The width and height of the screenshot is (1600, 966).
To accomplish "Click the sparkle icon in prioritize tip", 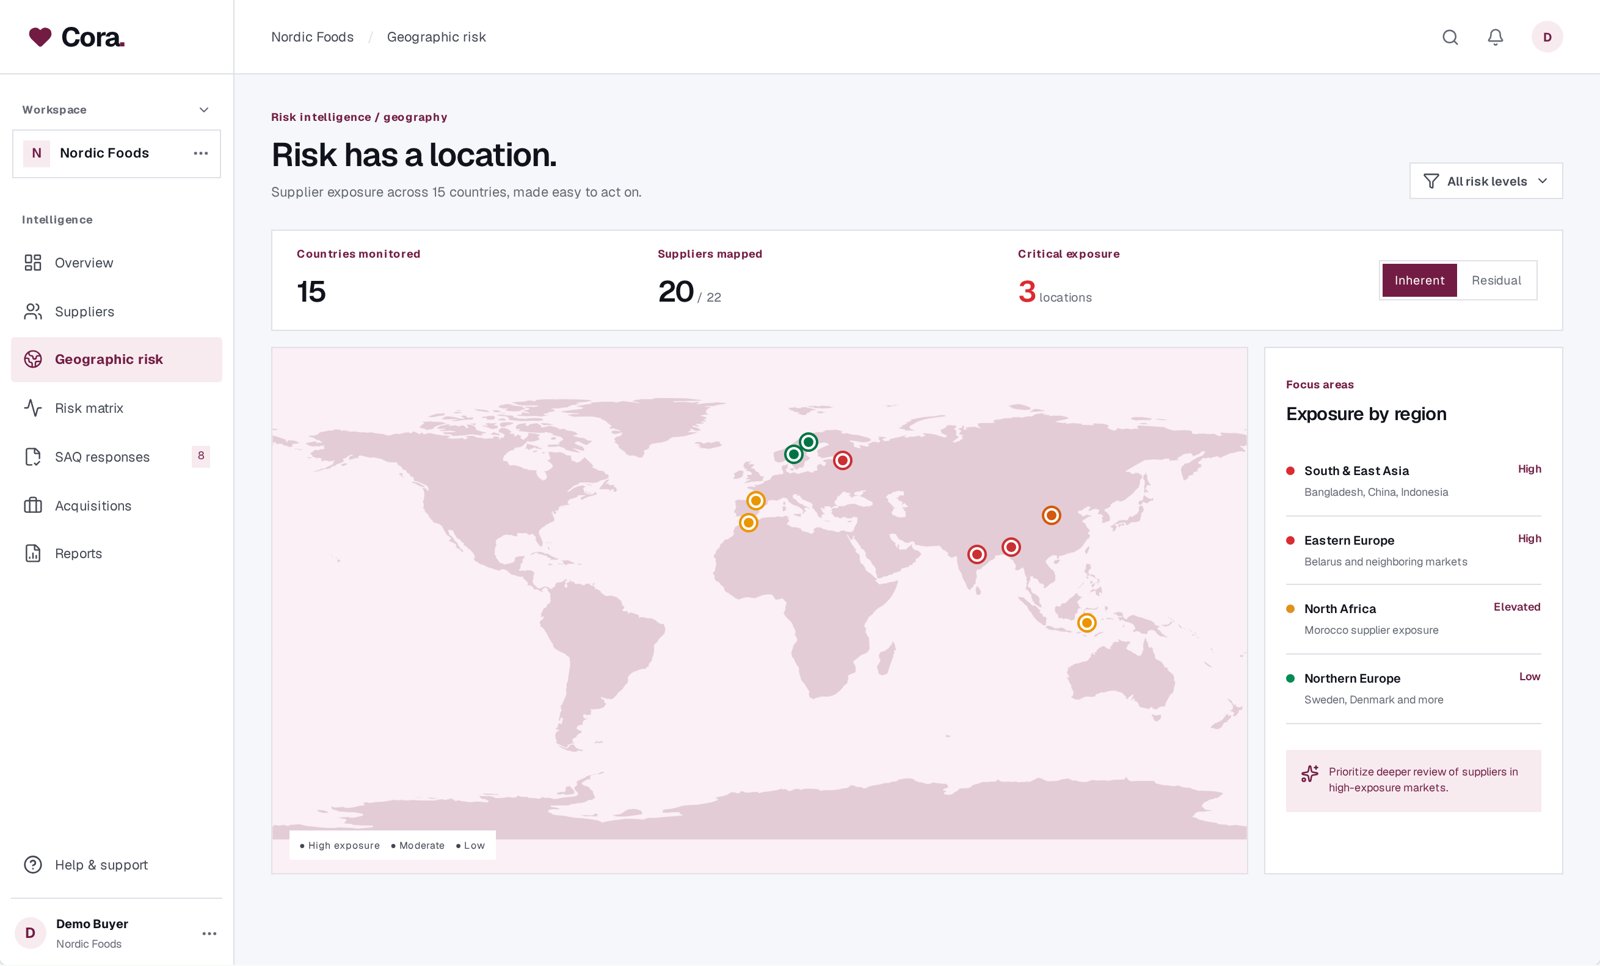I will coord(1309,774).
